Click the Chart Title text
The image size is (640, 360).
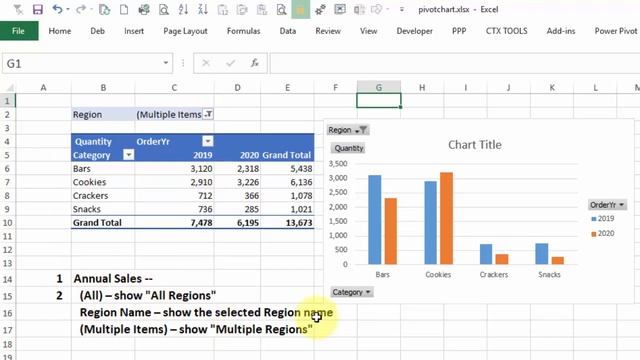475,145
